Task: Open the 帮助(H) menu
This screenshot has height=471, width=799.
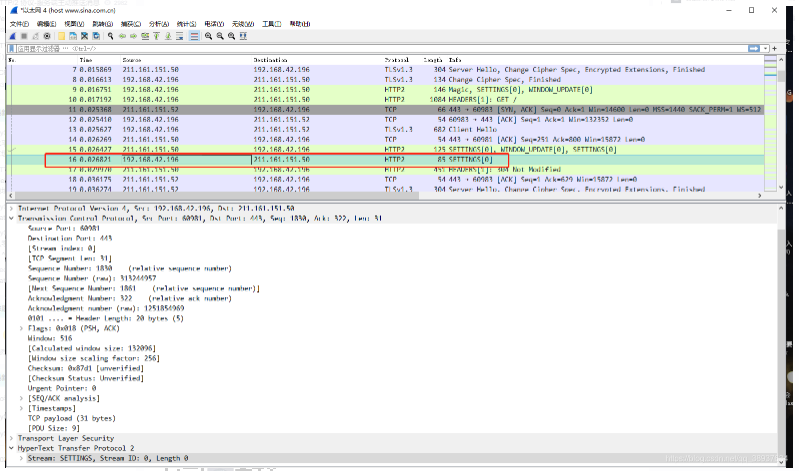Action: [300, 24]
